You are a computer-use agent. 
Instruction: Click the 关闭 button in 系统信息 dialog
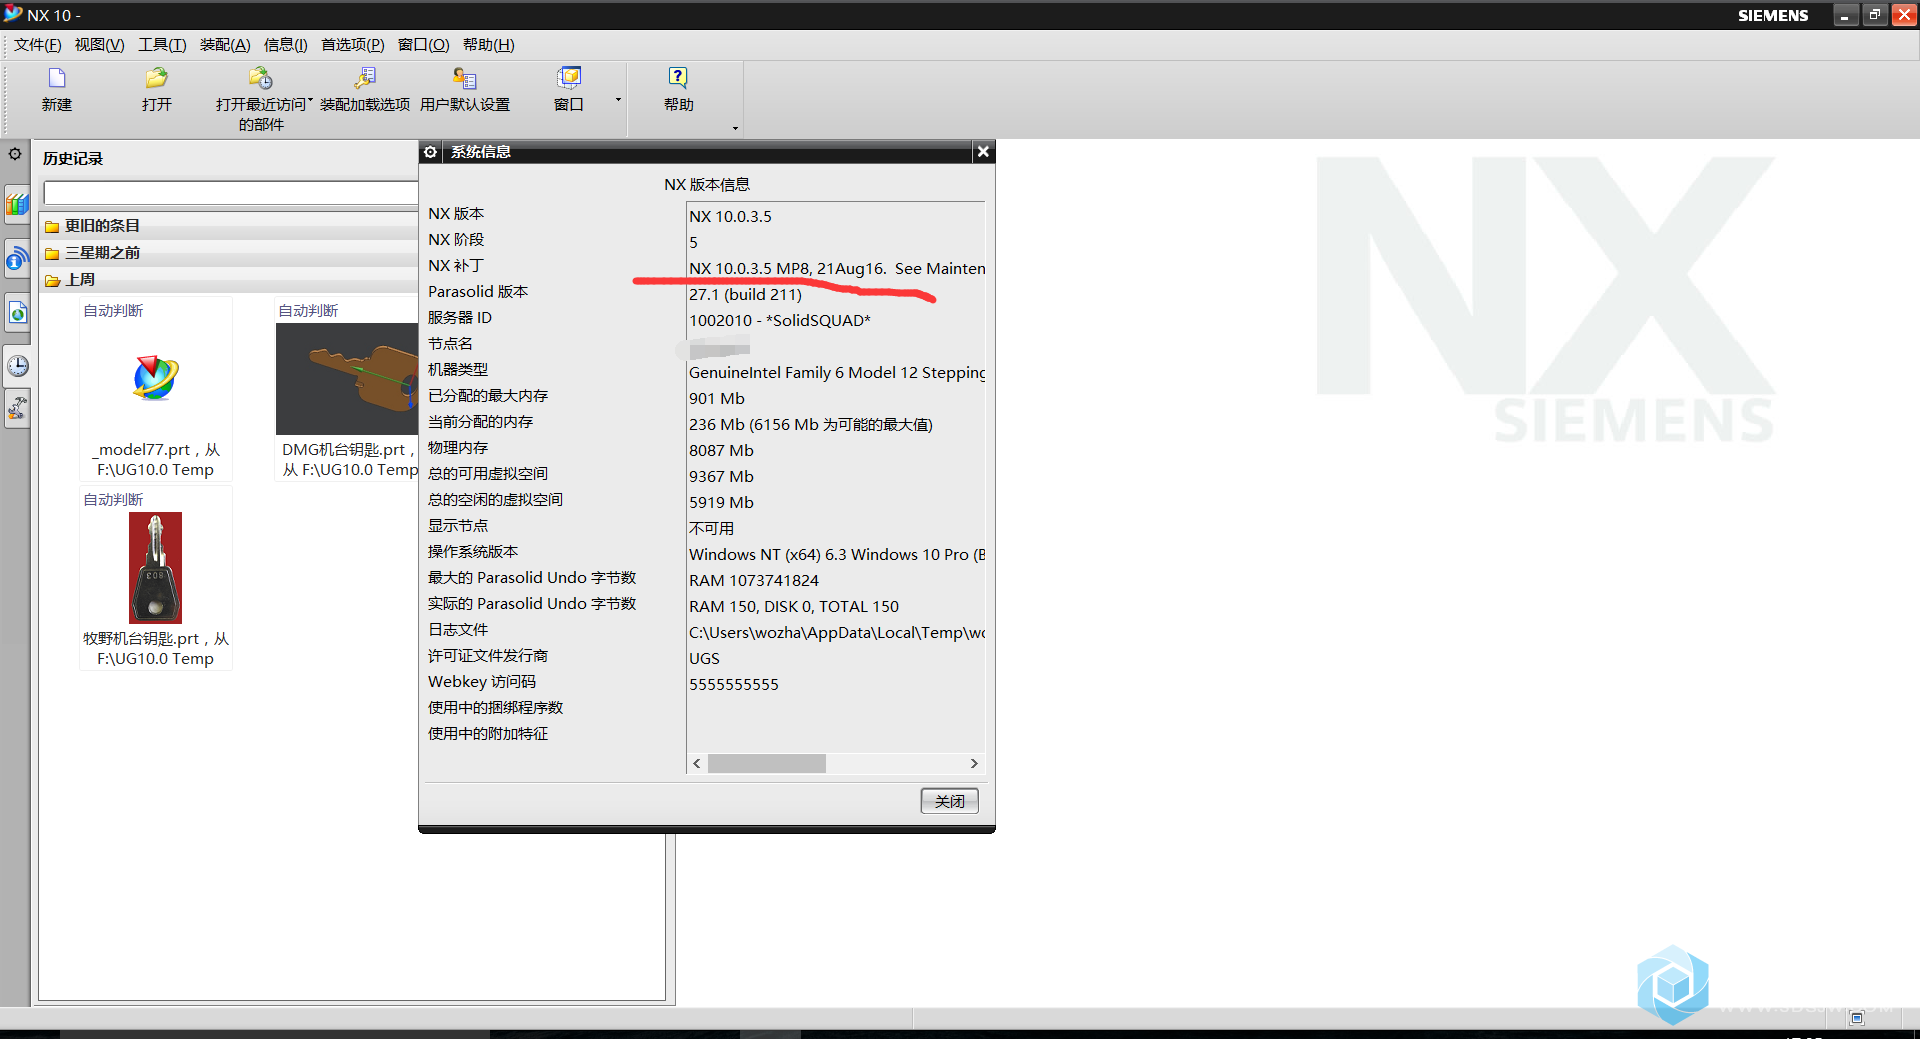(949, 801)
